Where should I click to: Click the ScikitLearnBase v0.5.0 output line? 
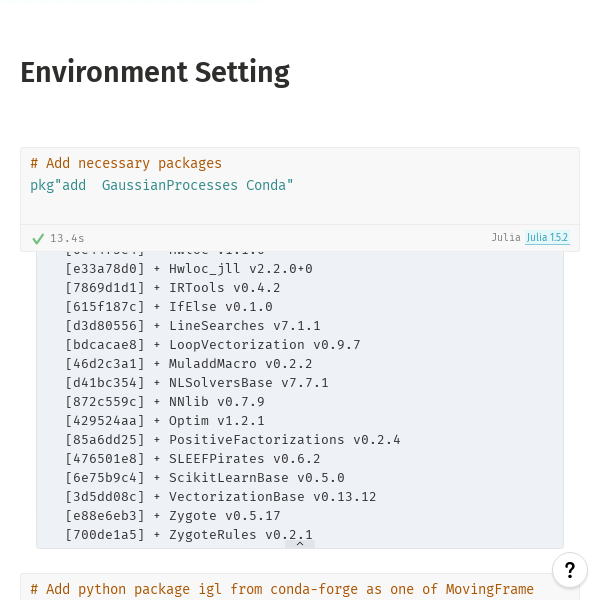click(x=205, y=478)
